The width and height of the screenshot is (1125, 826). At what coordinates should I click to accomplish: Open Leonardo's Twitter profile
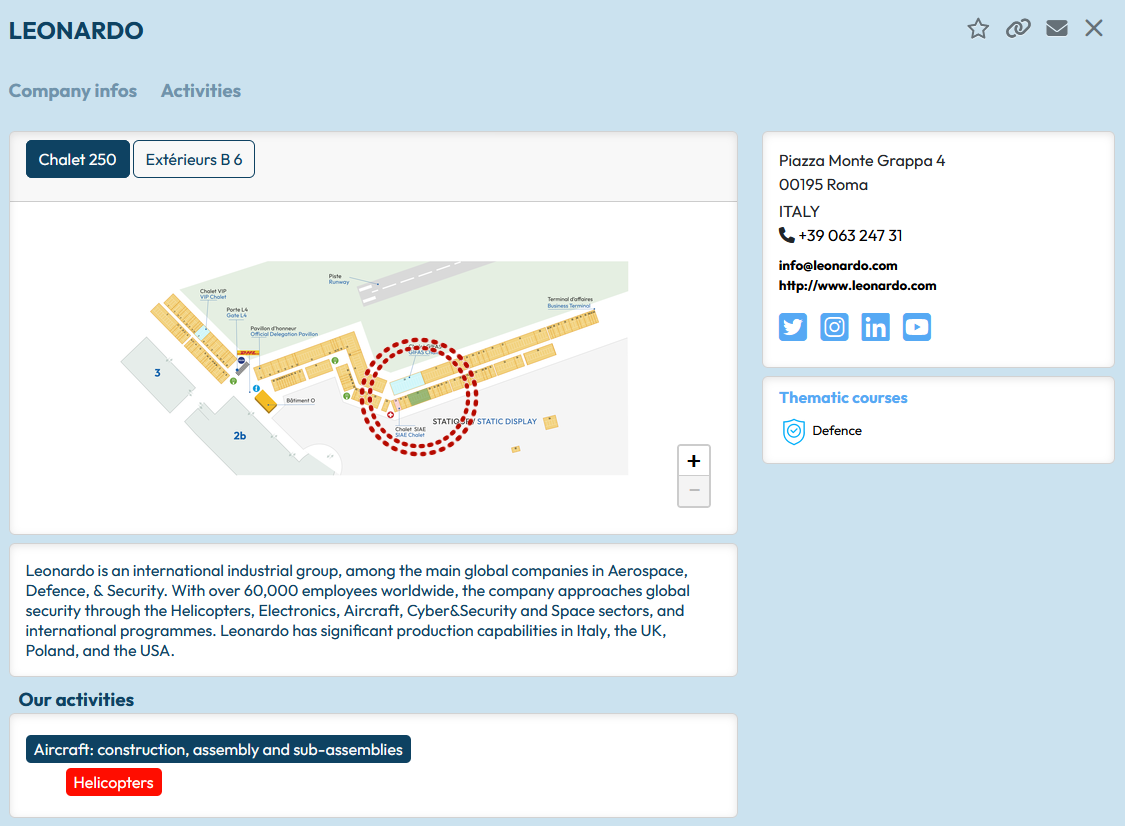(x=793, y=327)
